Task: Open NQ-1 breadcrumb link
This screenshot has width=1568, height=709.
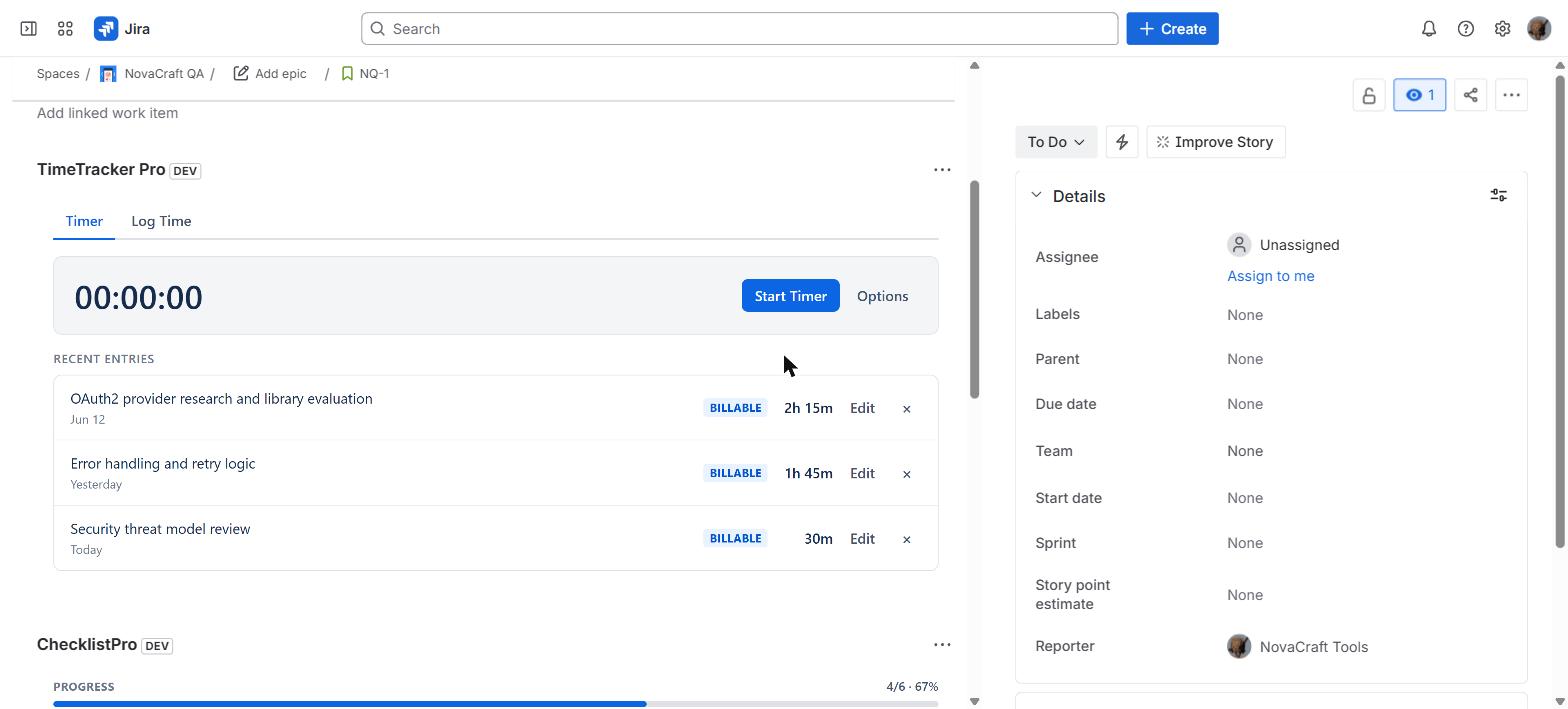Action: tap(375, 73)
